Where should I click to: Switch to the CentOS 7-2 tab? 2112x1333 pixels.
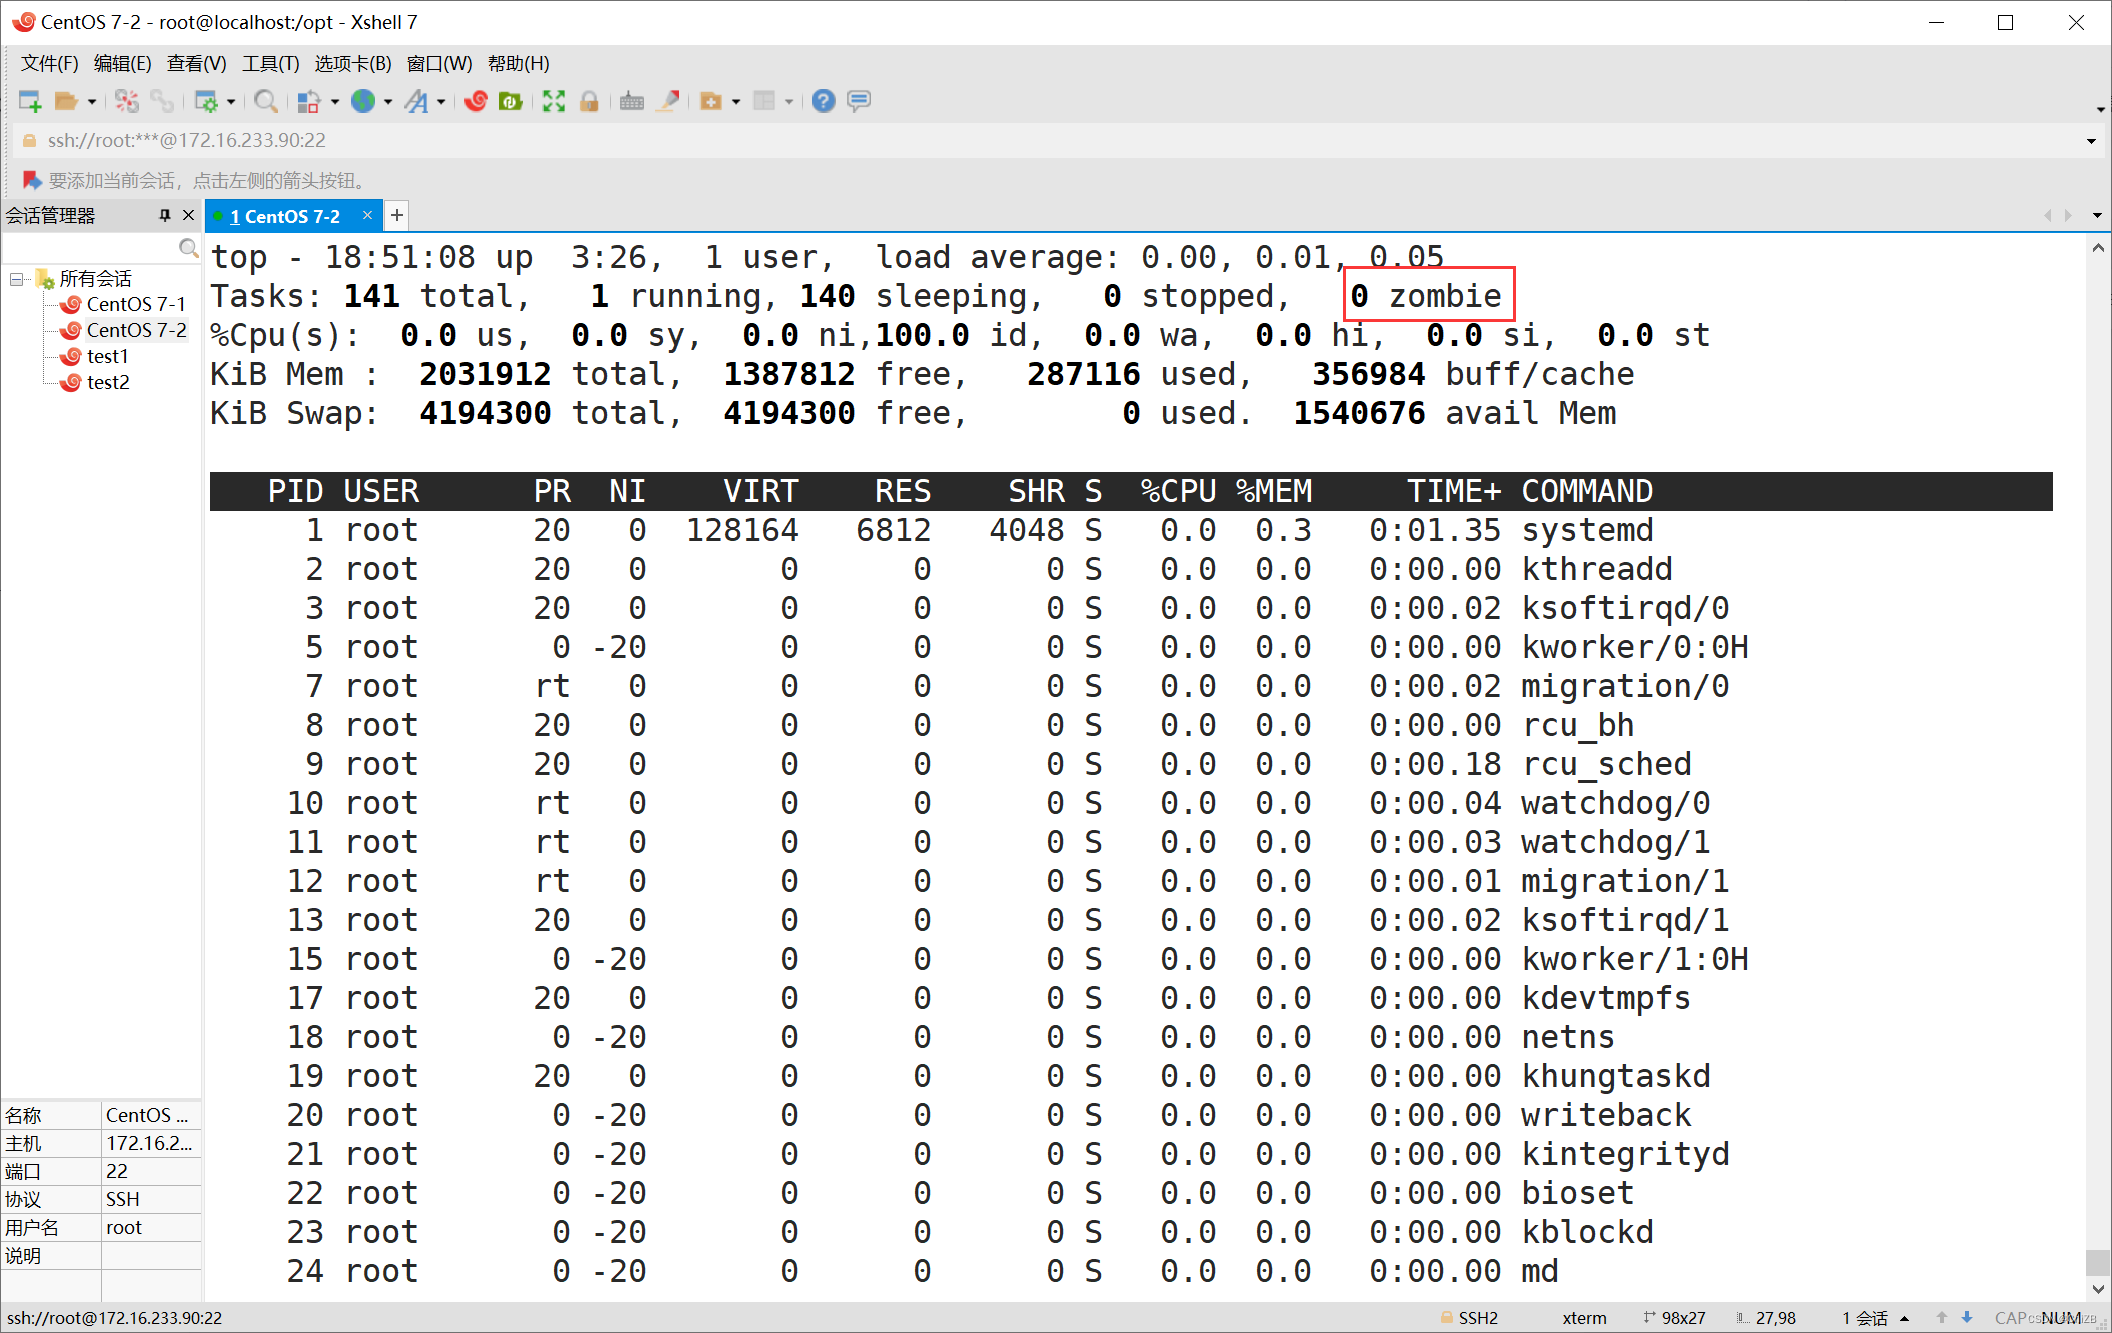(x=285, y=216)
